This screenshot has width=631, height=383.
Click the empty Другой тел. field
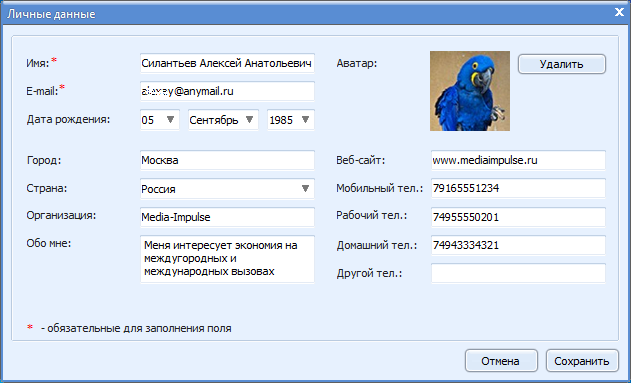pyautogui.click(x=518, y=274)
